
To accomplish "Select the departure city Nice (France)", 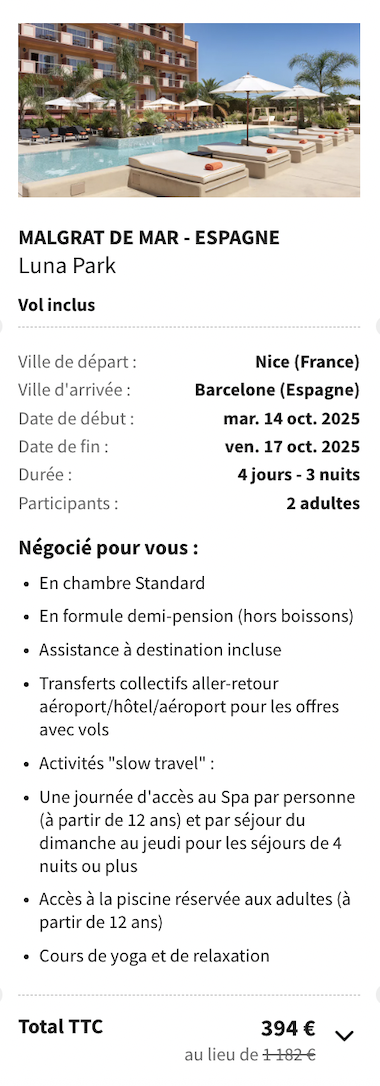I will point(307,362).
